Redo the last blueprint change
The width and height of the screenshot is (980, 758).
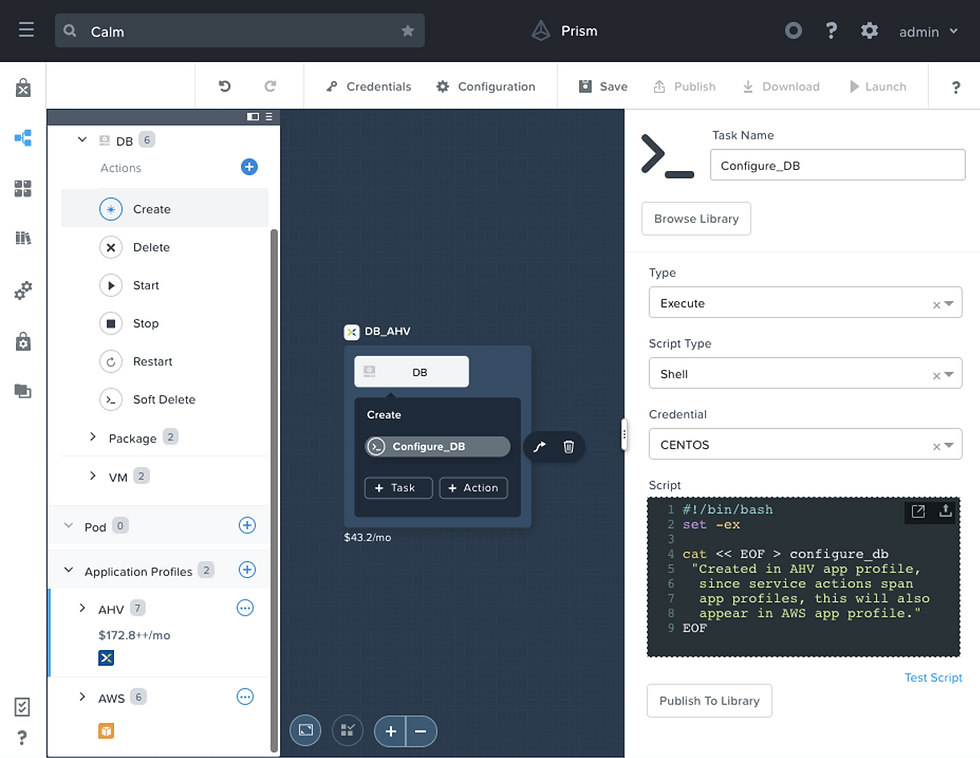point(270,86)
